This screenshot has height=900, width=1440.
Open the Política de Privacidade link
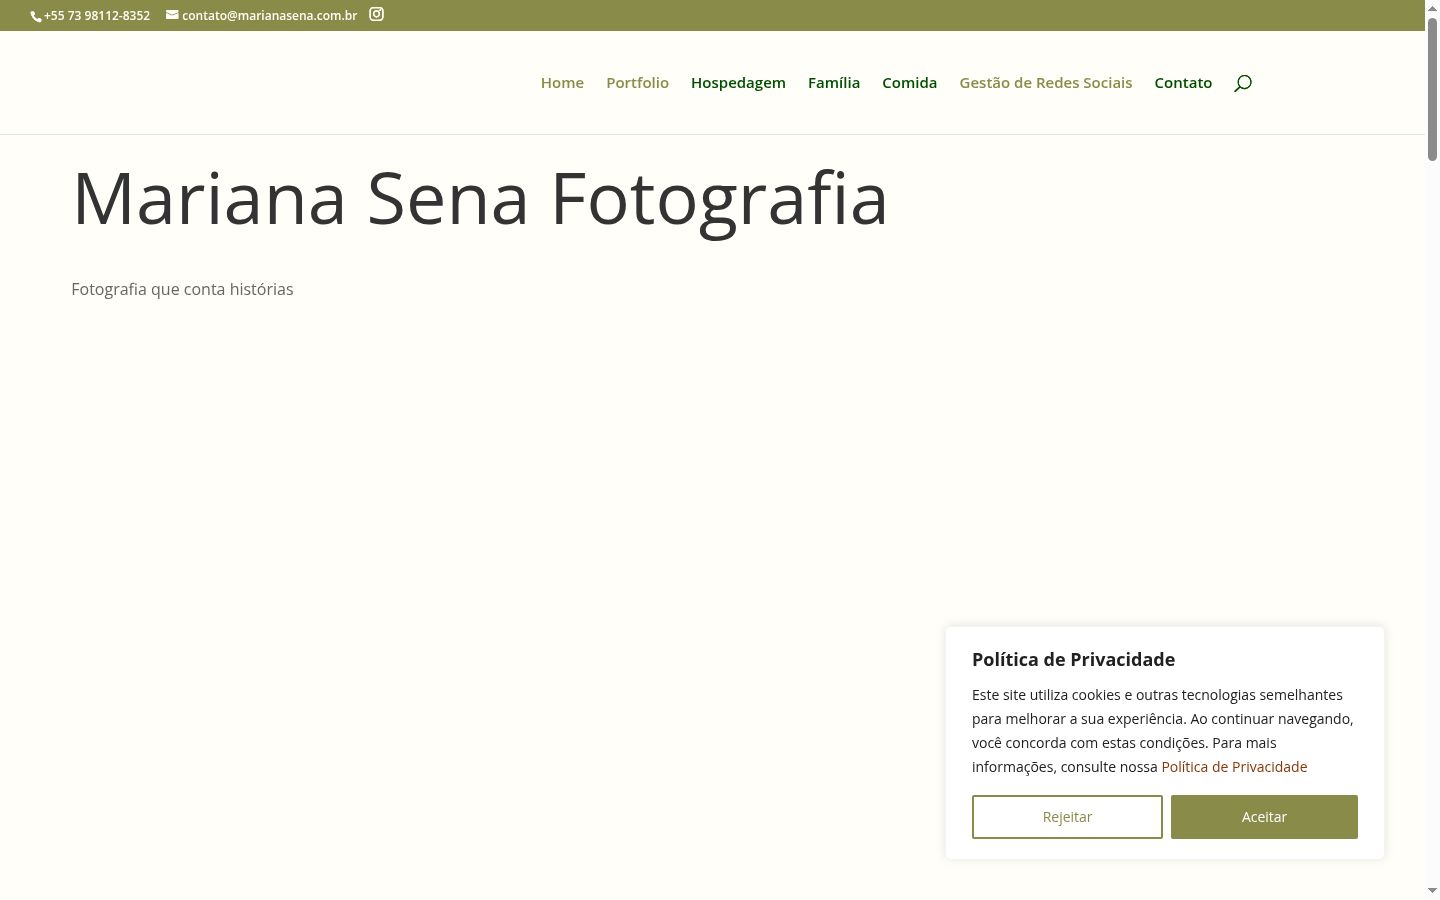click(1234, 767)
